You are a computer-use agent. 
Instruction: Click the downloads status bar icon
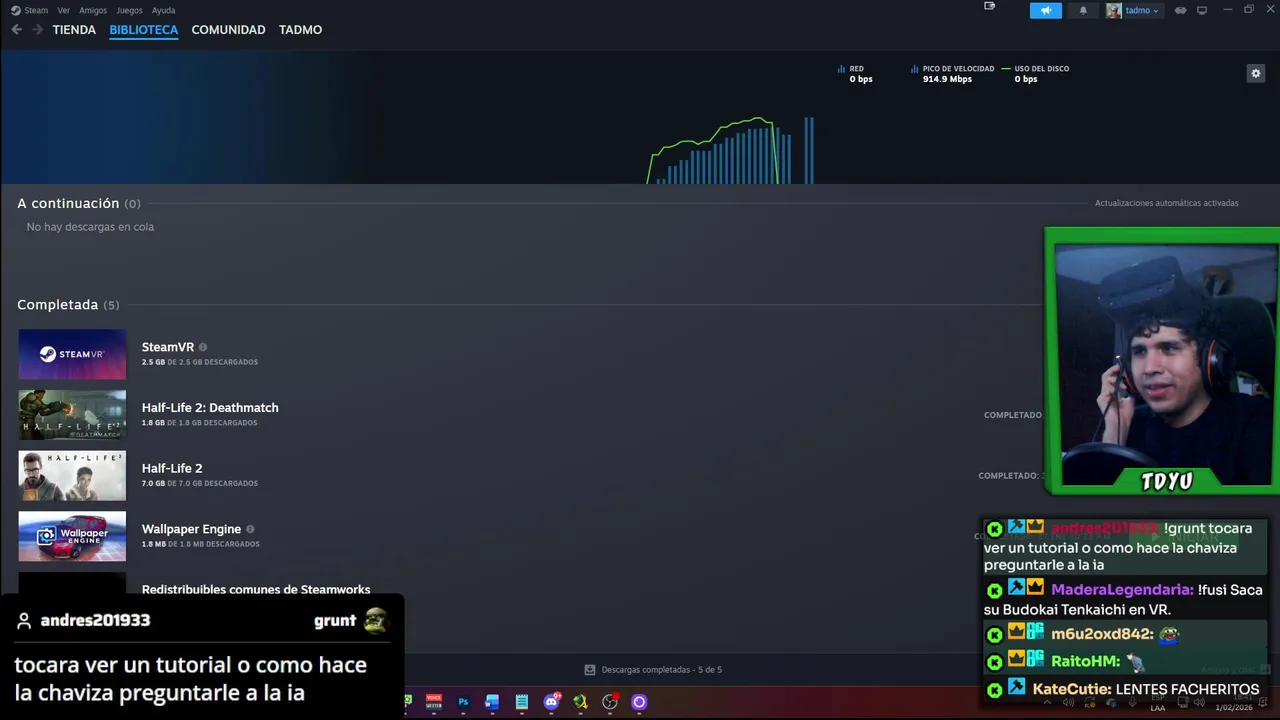590,670
